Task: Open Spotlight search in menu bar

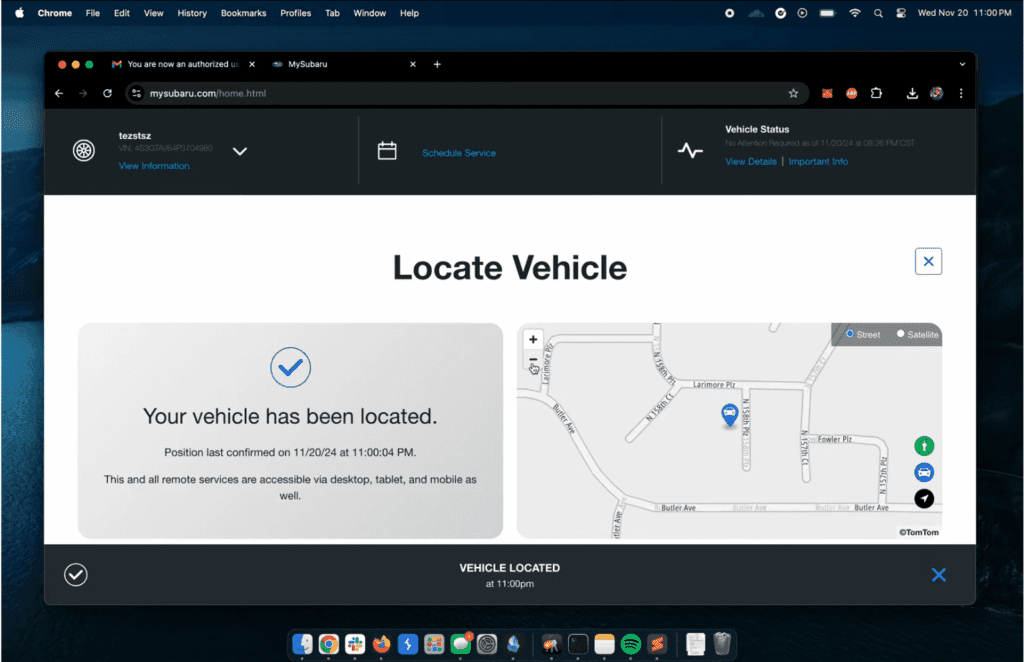Action: [x=878, y=13]
